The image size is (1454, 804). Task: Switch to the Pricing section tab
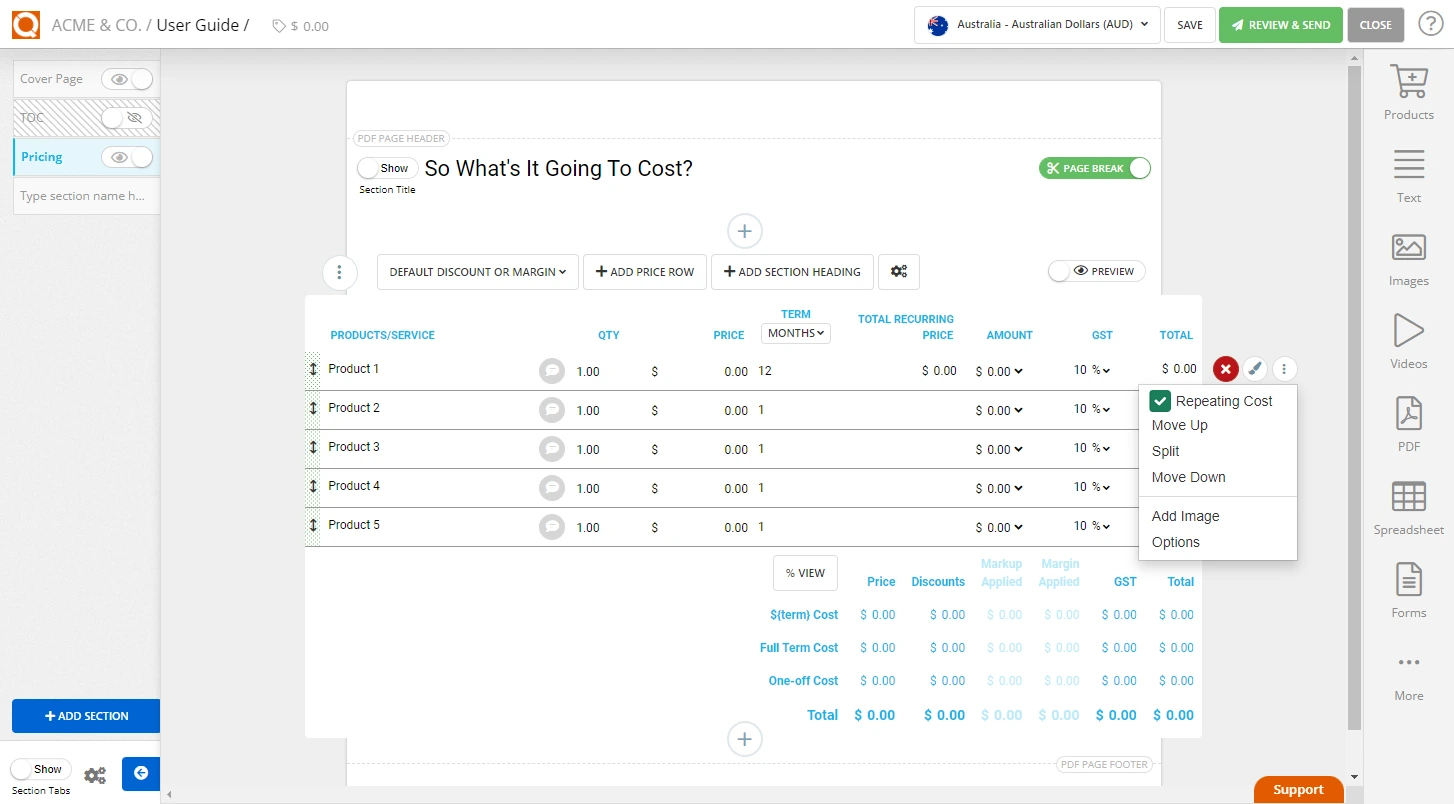(41, 156)
